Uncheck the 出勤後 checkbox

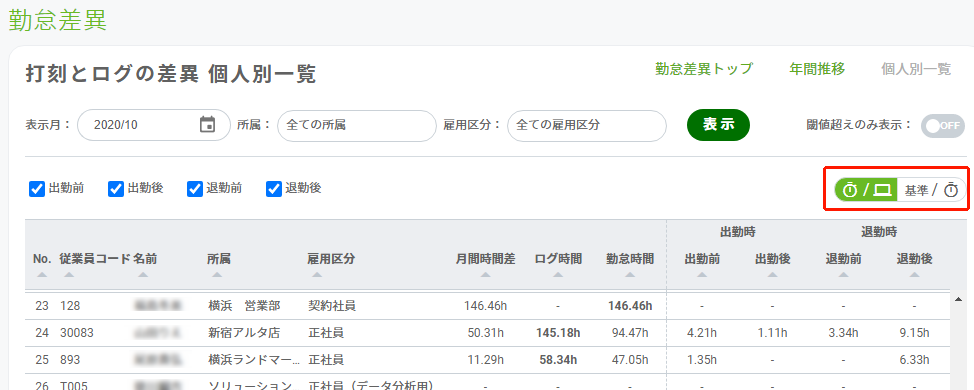click(x=116, y=189)
